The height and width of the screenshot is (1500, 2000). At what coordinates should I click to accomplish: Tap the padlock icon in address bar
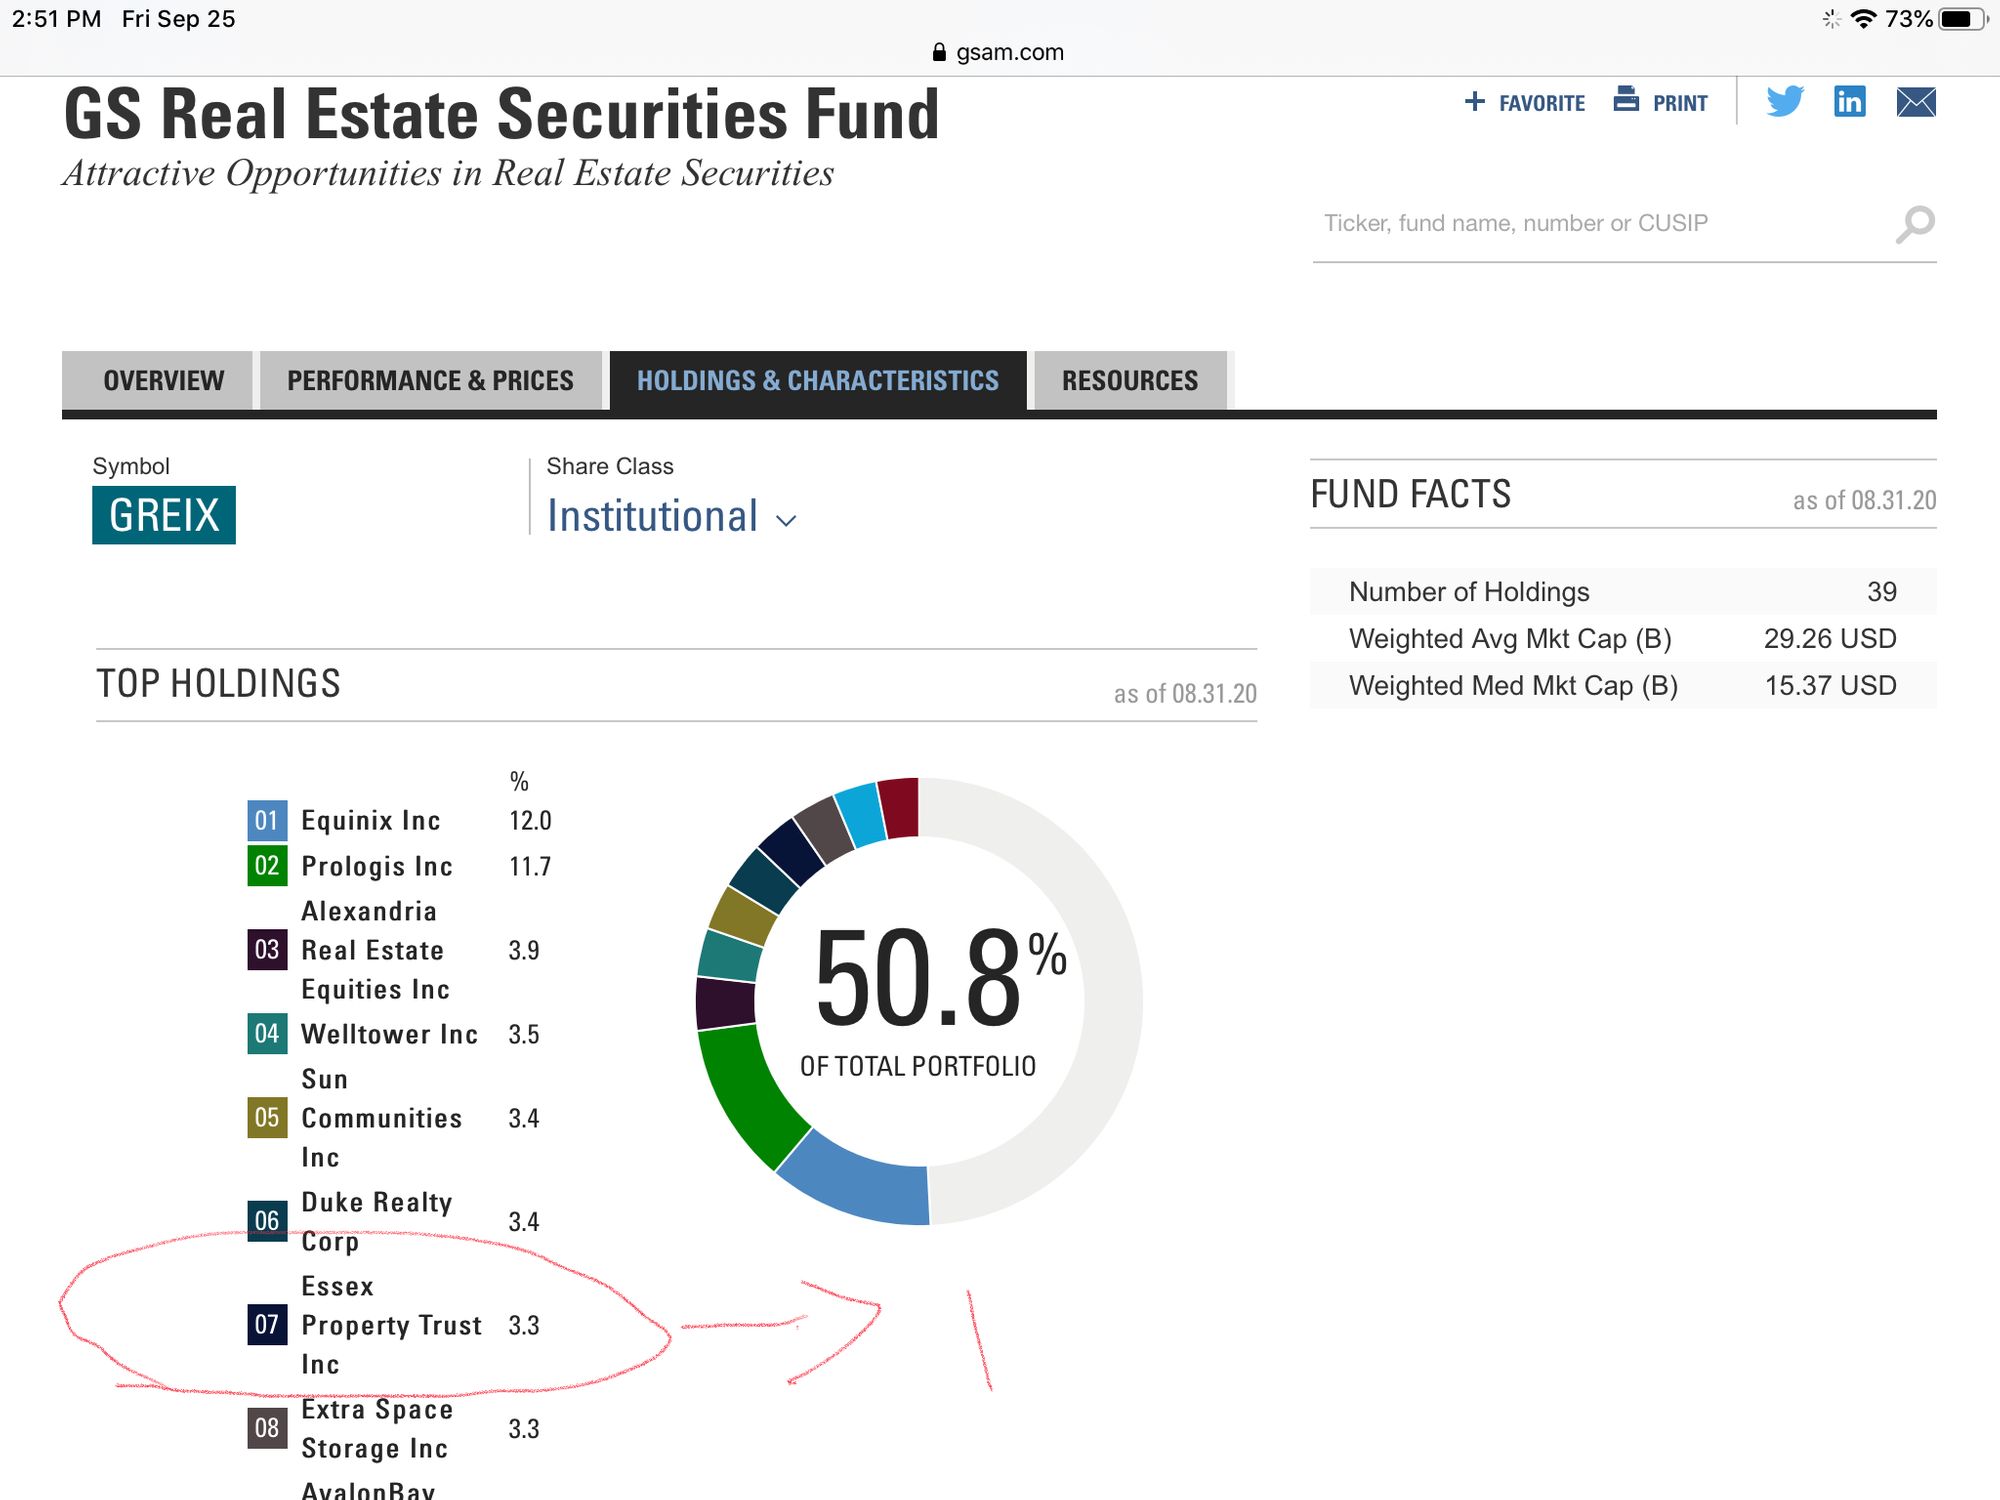coord(938,52)
